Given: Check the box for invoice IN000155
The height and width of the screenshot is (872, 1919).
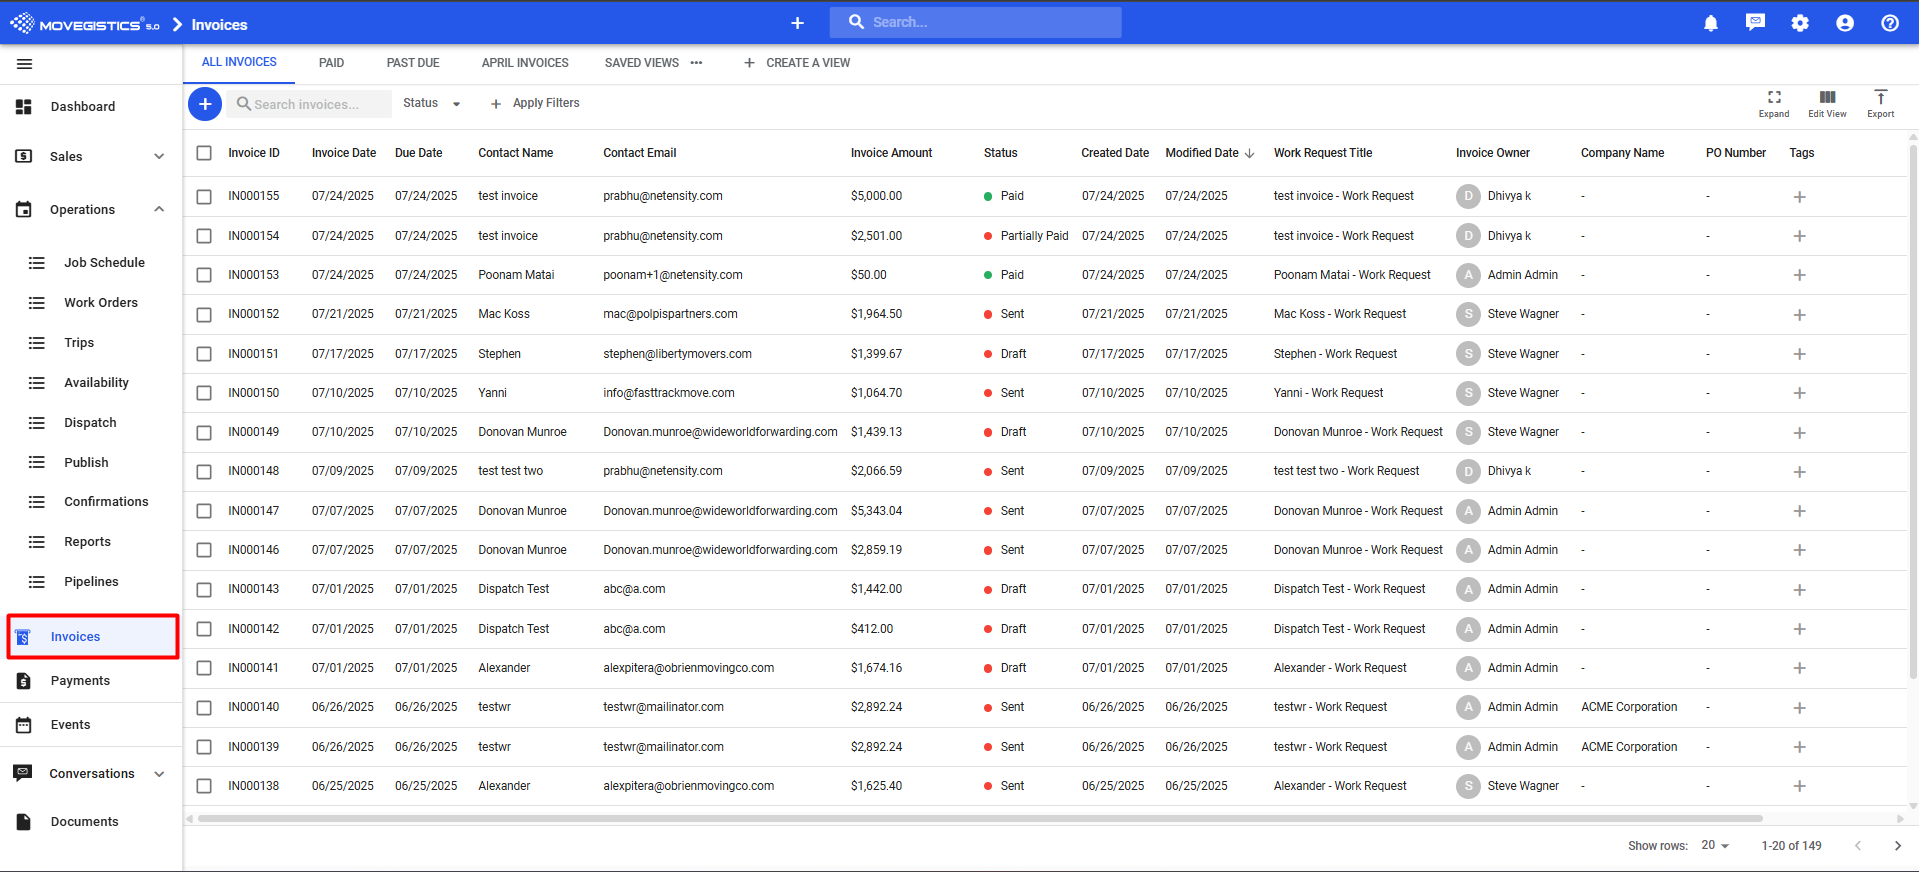Looking at the screenshot, I should coord(204,197).
